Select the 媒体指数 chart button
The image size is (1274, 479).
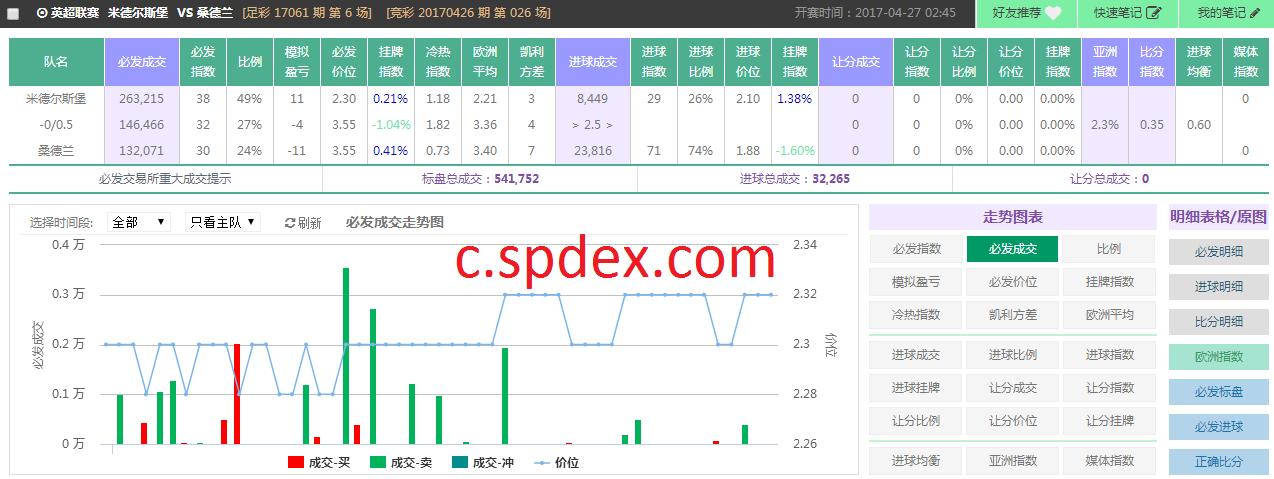[x=1109, y=460]
